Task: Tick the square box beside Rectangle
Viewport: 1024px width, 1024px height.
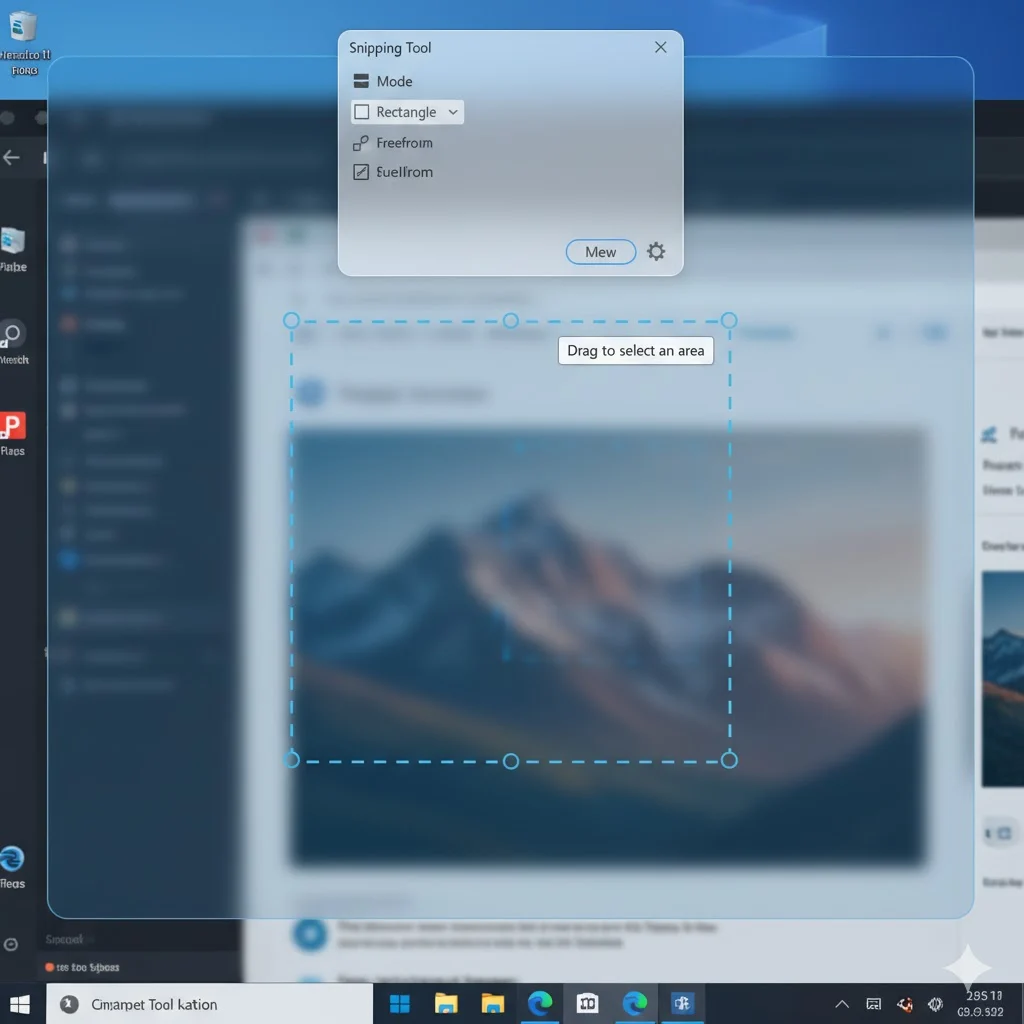Action: coord(362,112)
